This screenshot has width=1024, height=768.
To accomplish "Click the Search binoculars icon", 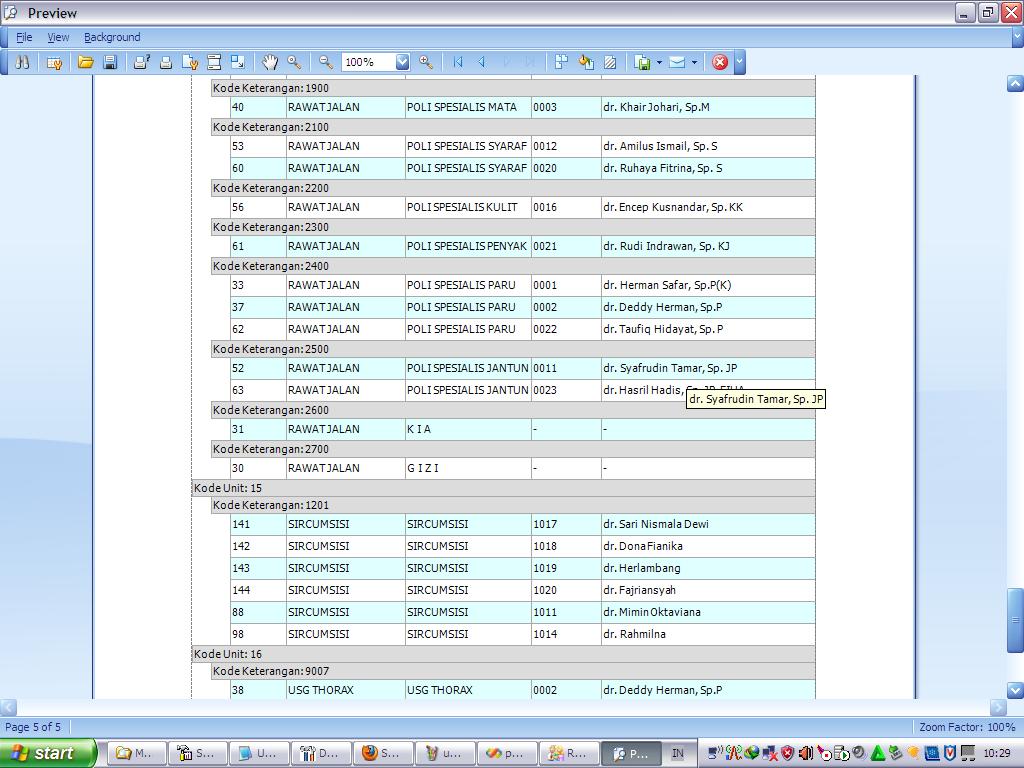I will (x=21, y=62).
